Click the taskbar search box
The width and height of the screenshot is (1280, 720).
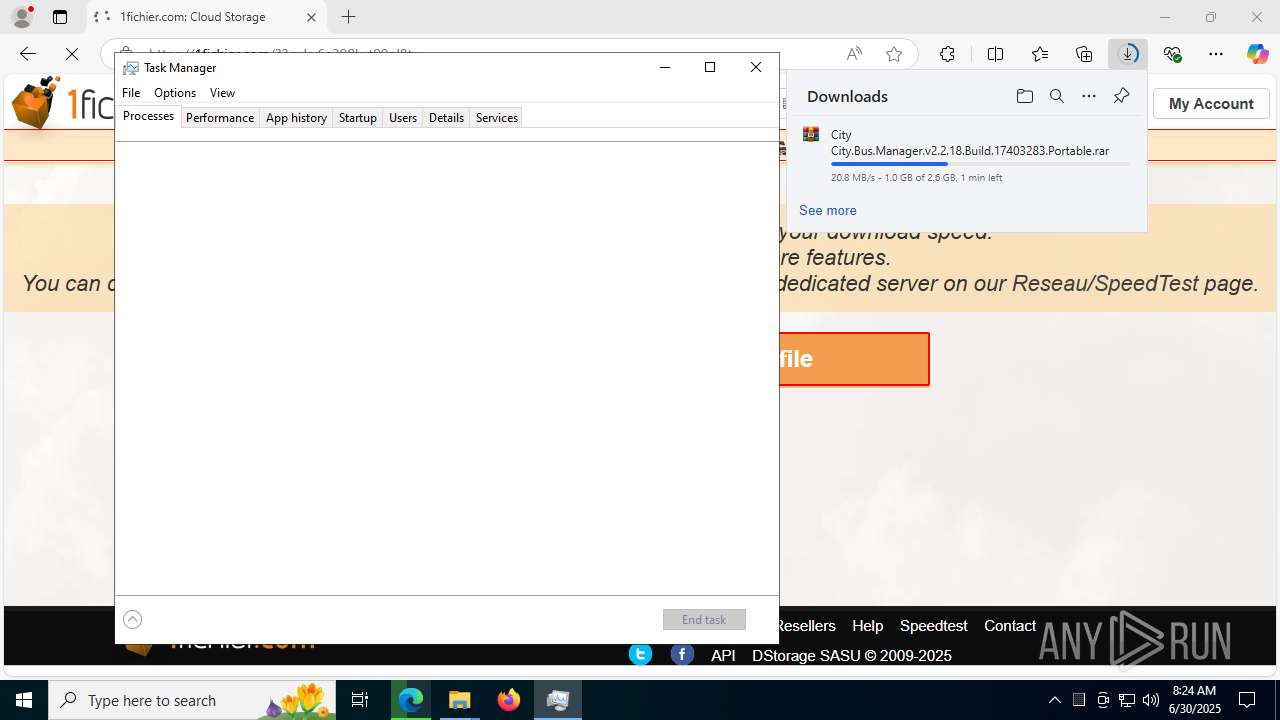pos(192,700)
